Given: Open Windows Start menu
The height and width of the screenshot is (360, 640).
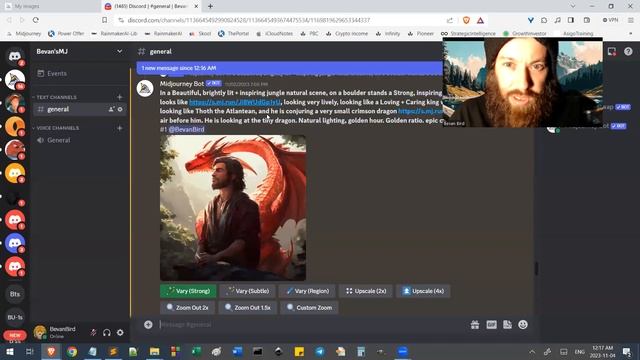Looking at the screenshot, I should (x=9, y=351).
